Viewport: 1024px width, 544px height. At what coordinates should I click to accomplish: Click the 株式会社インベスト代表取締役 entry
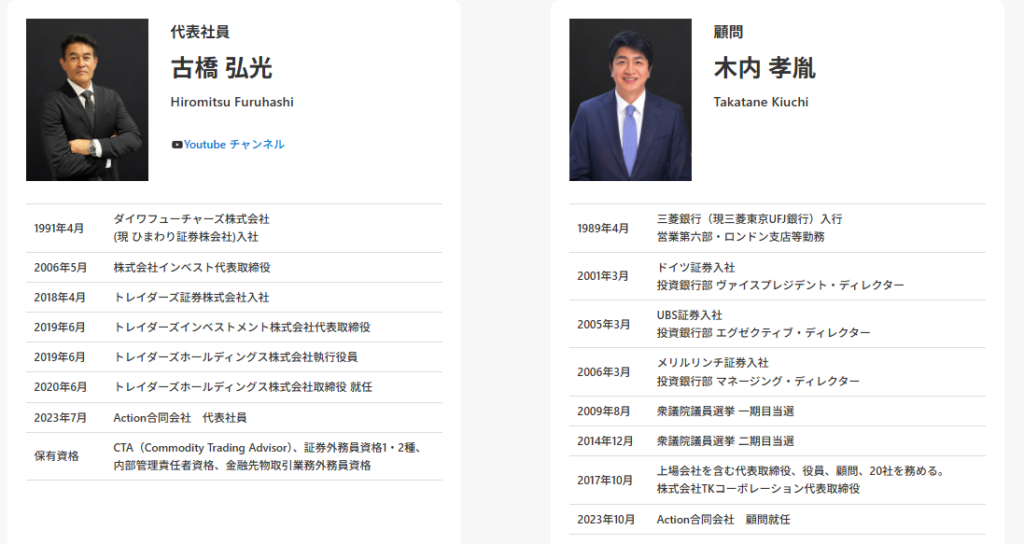pyautogui.click(x=192, y=268)
